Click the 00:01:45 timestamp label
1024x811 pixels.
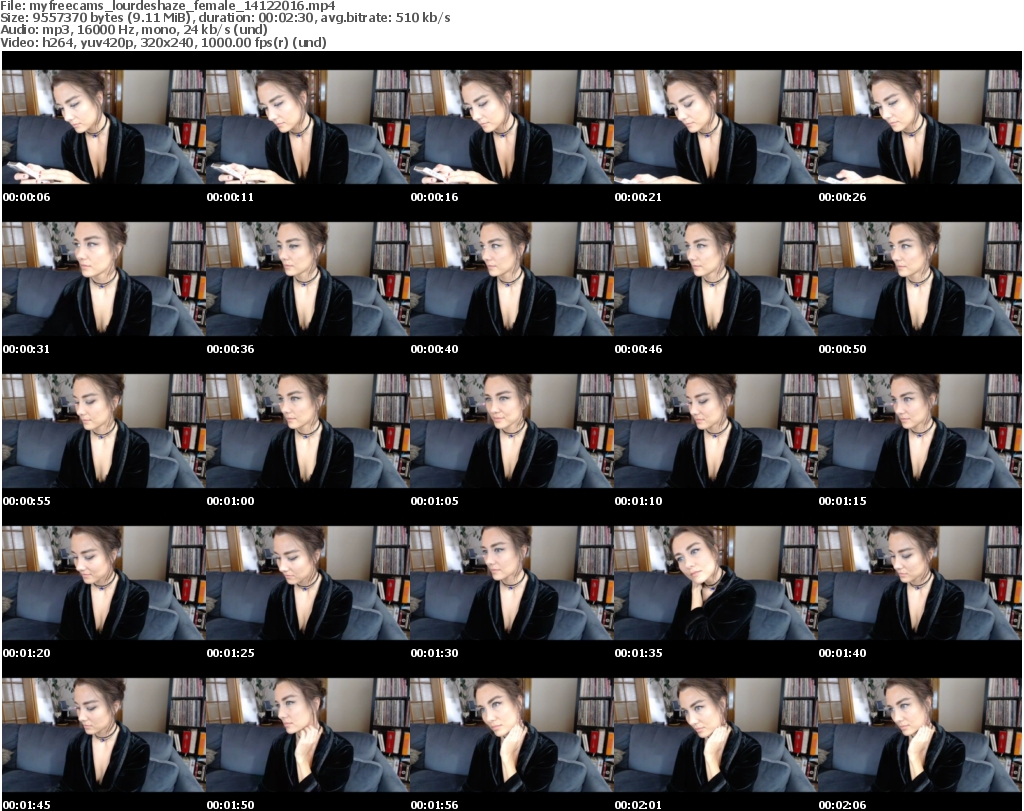pyautogui.click(x=27, y=805)
